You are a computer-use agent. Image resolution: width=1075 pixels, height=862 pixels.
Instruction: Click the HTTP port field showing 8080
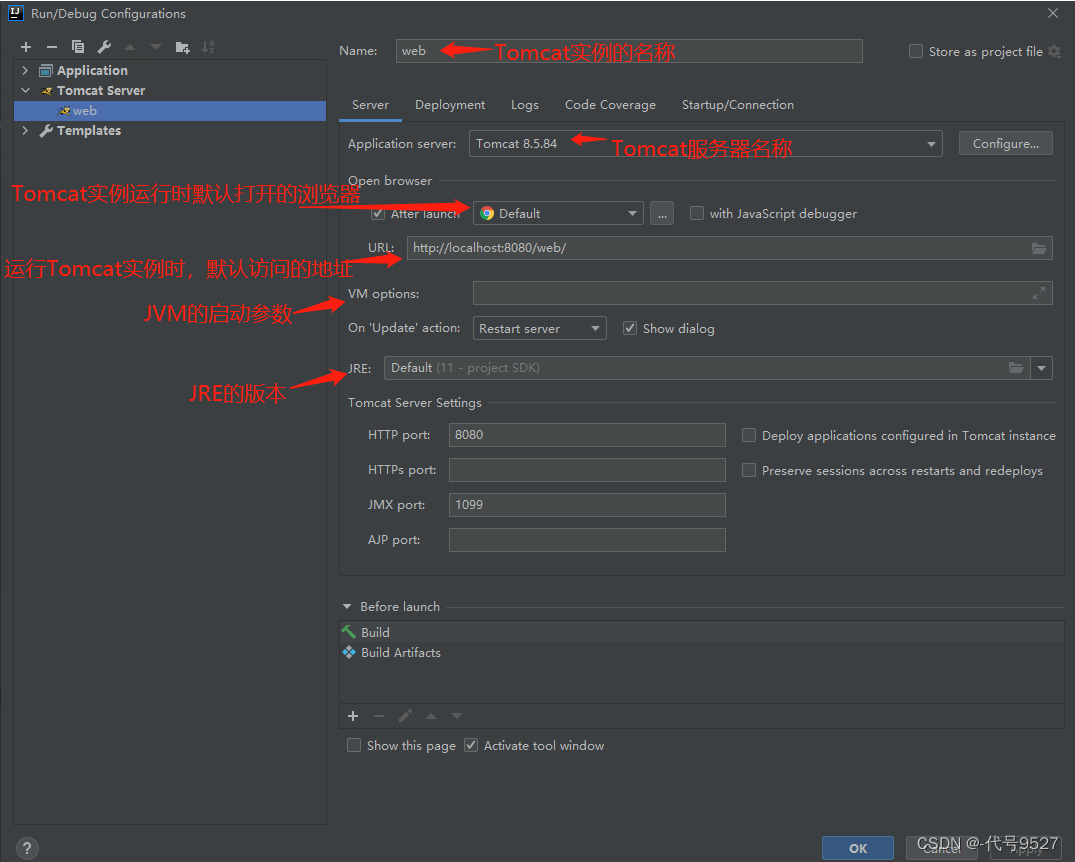point(587,435)
